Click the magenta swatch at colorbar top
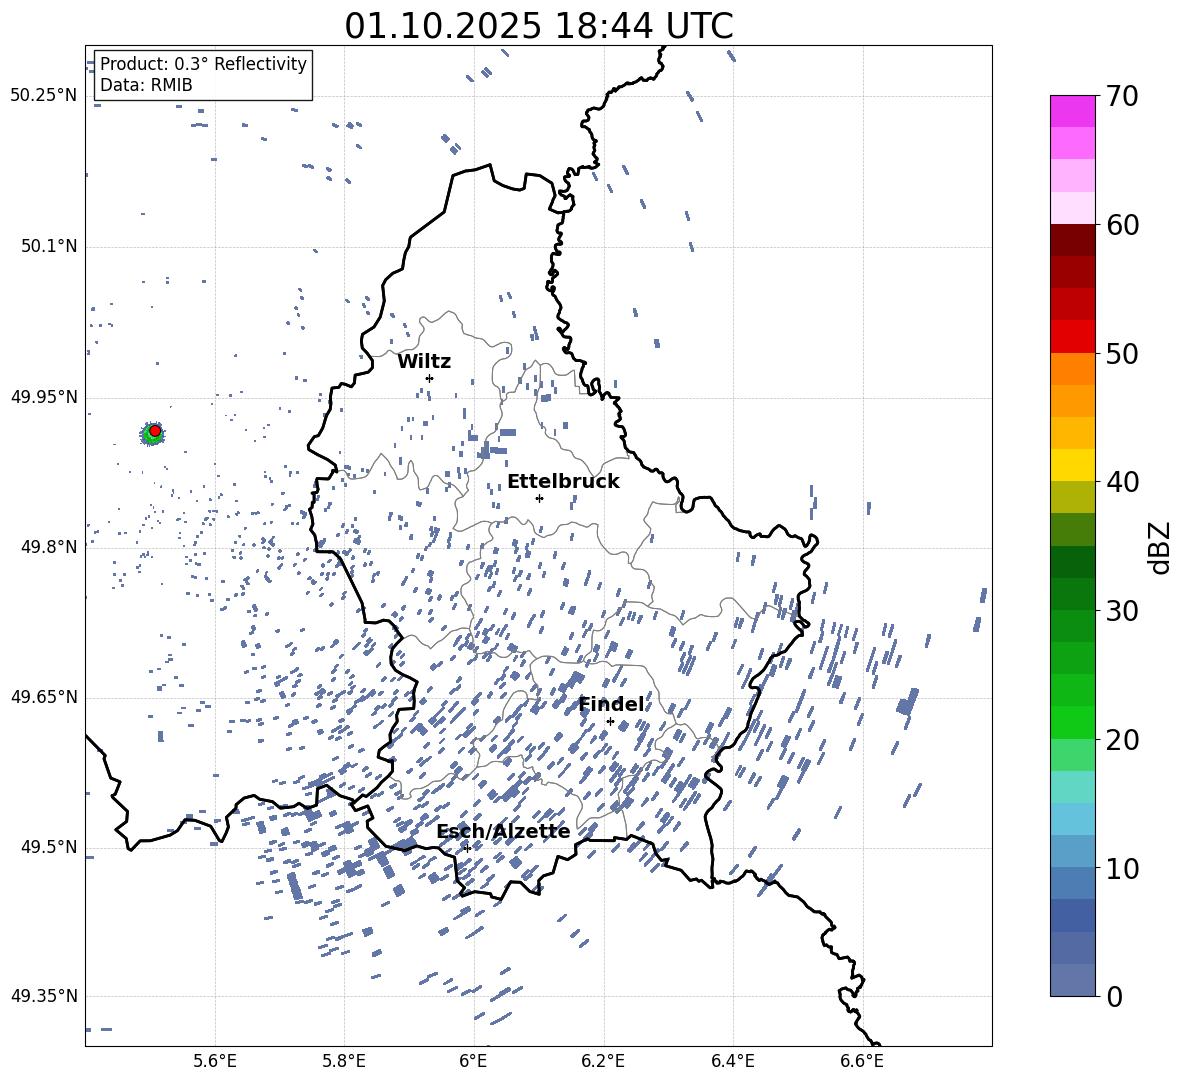Image resolution: width=1184 pixels, height=1081 pixels. tap(1073, 111)
